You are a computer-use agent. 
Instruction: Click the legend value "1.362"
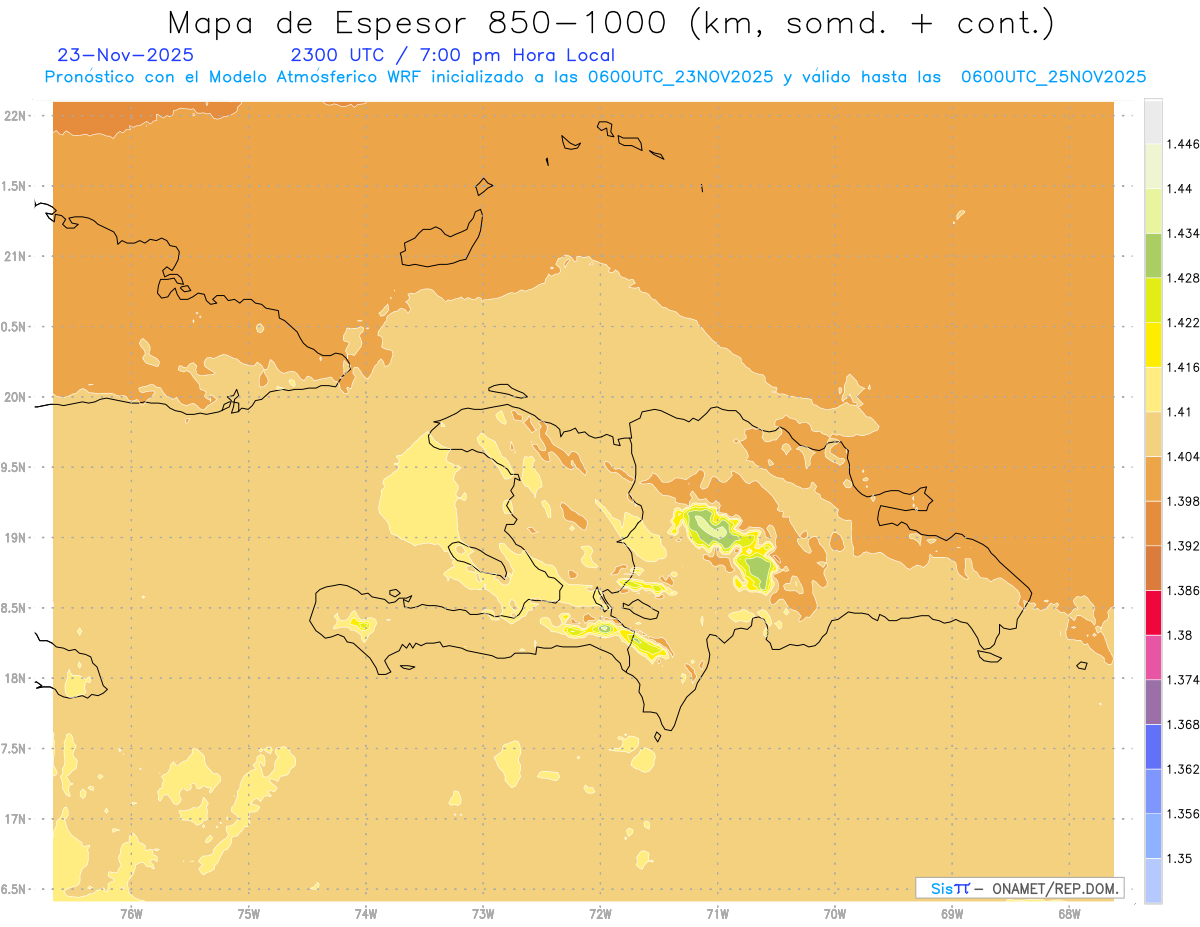tap(1184, 769)
